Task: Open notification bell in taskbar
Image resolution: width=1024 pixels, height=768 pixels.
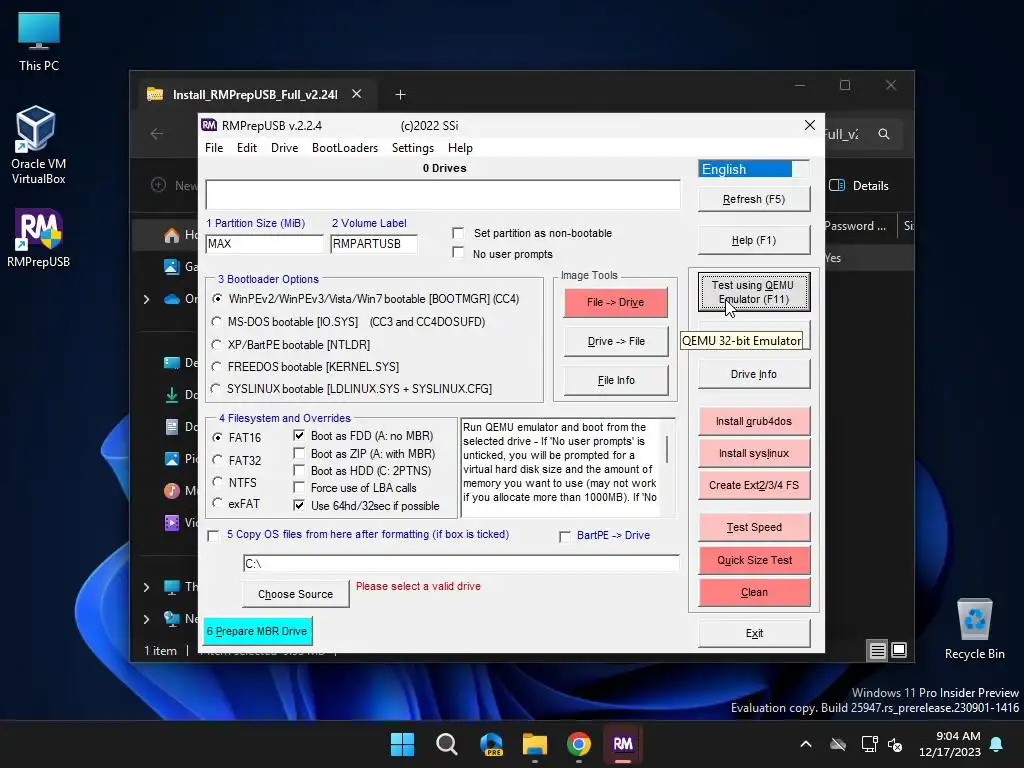Action: (997, 744)
